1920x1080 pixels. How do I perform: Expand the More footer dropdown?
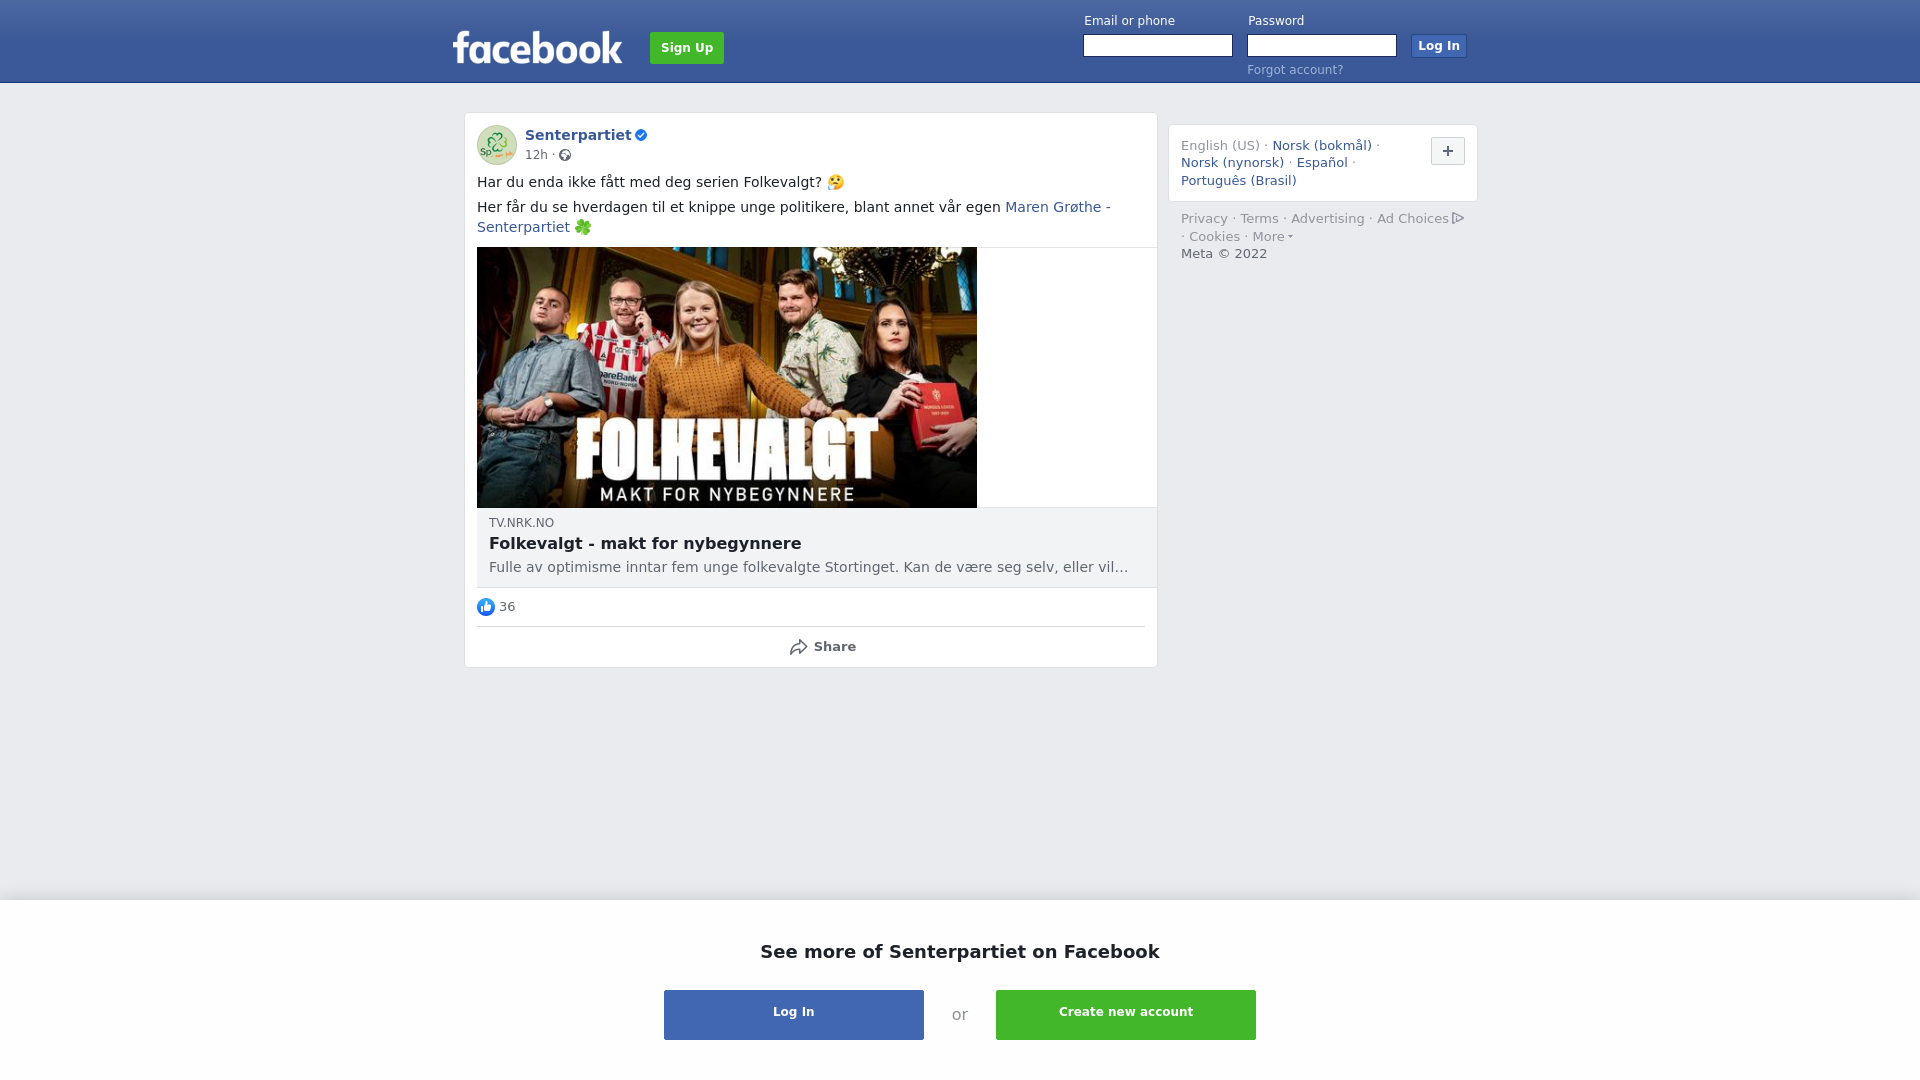coord(1272,237)
